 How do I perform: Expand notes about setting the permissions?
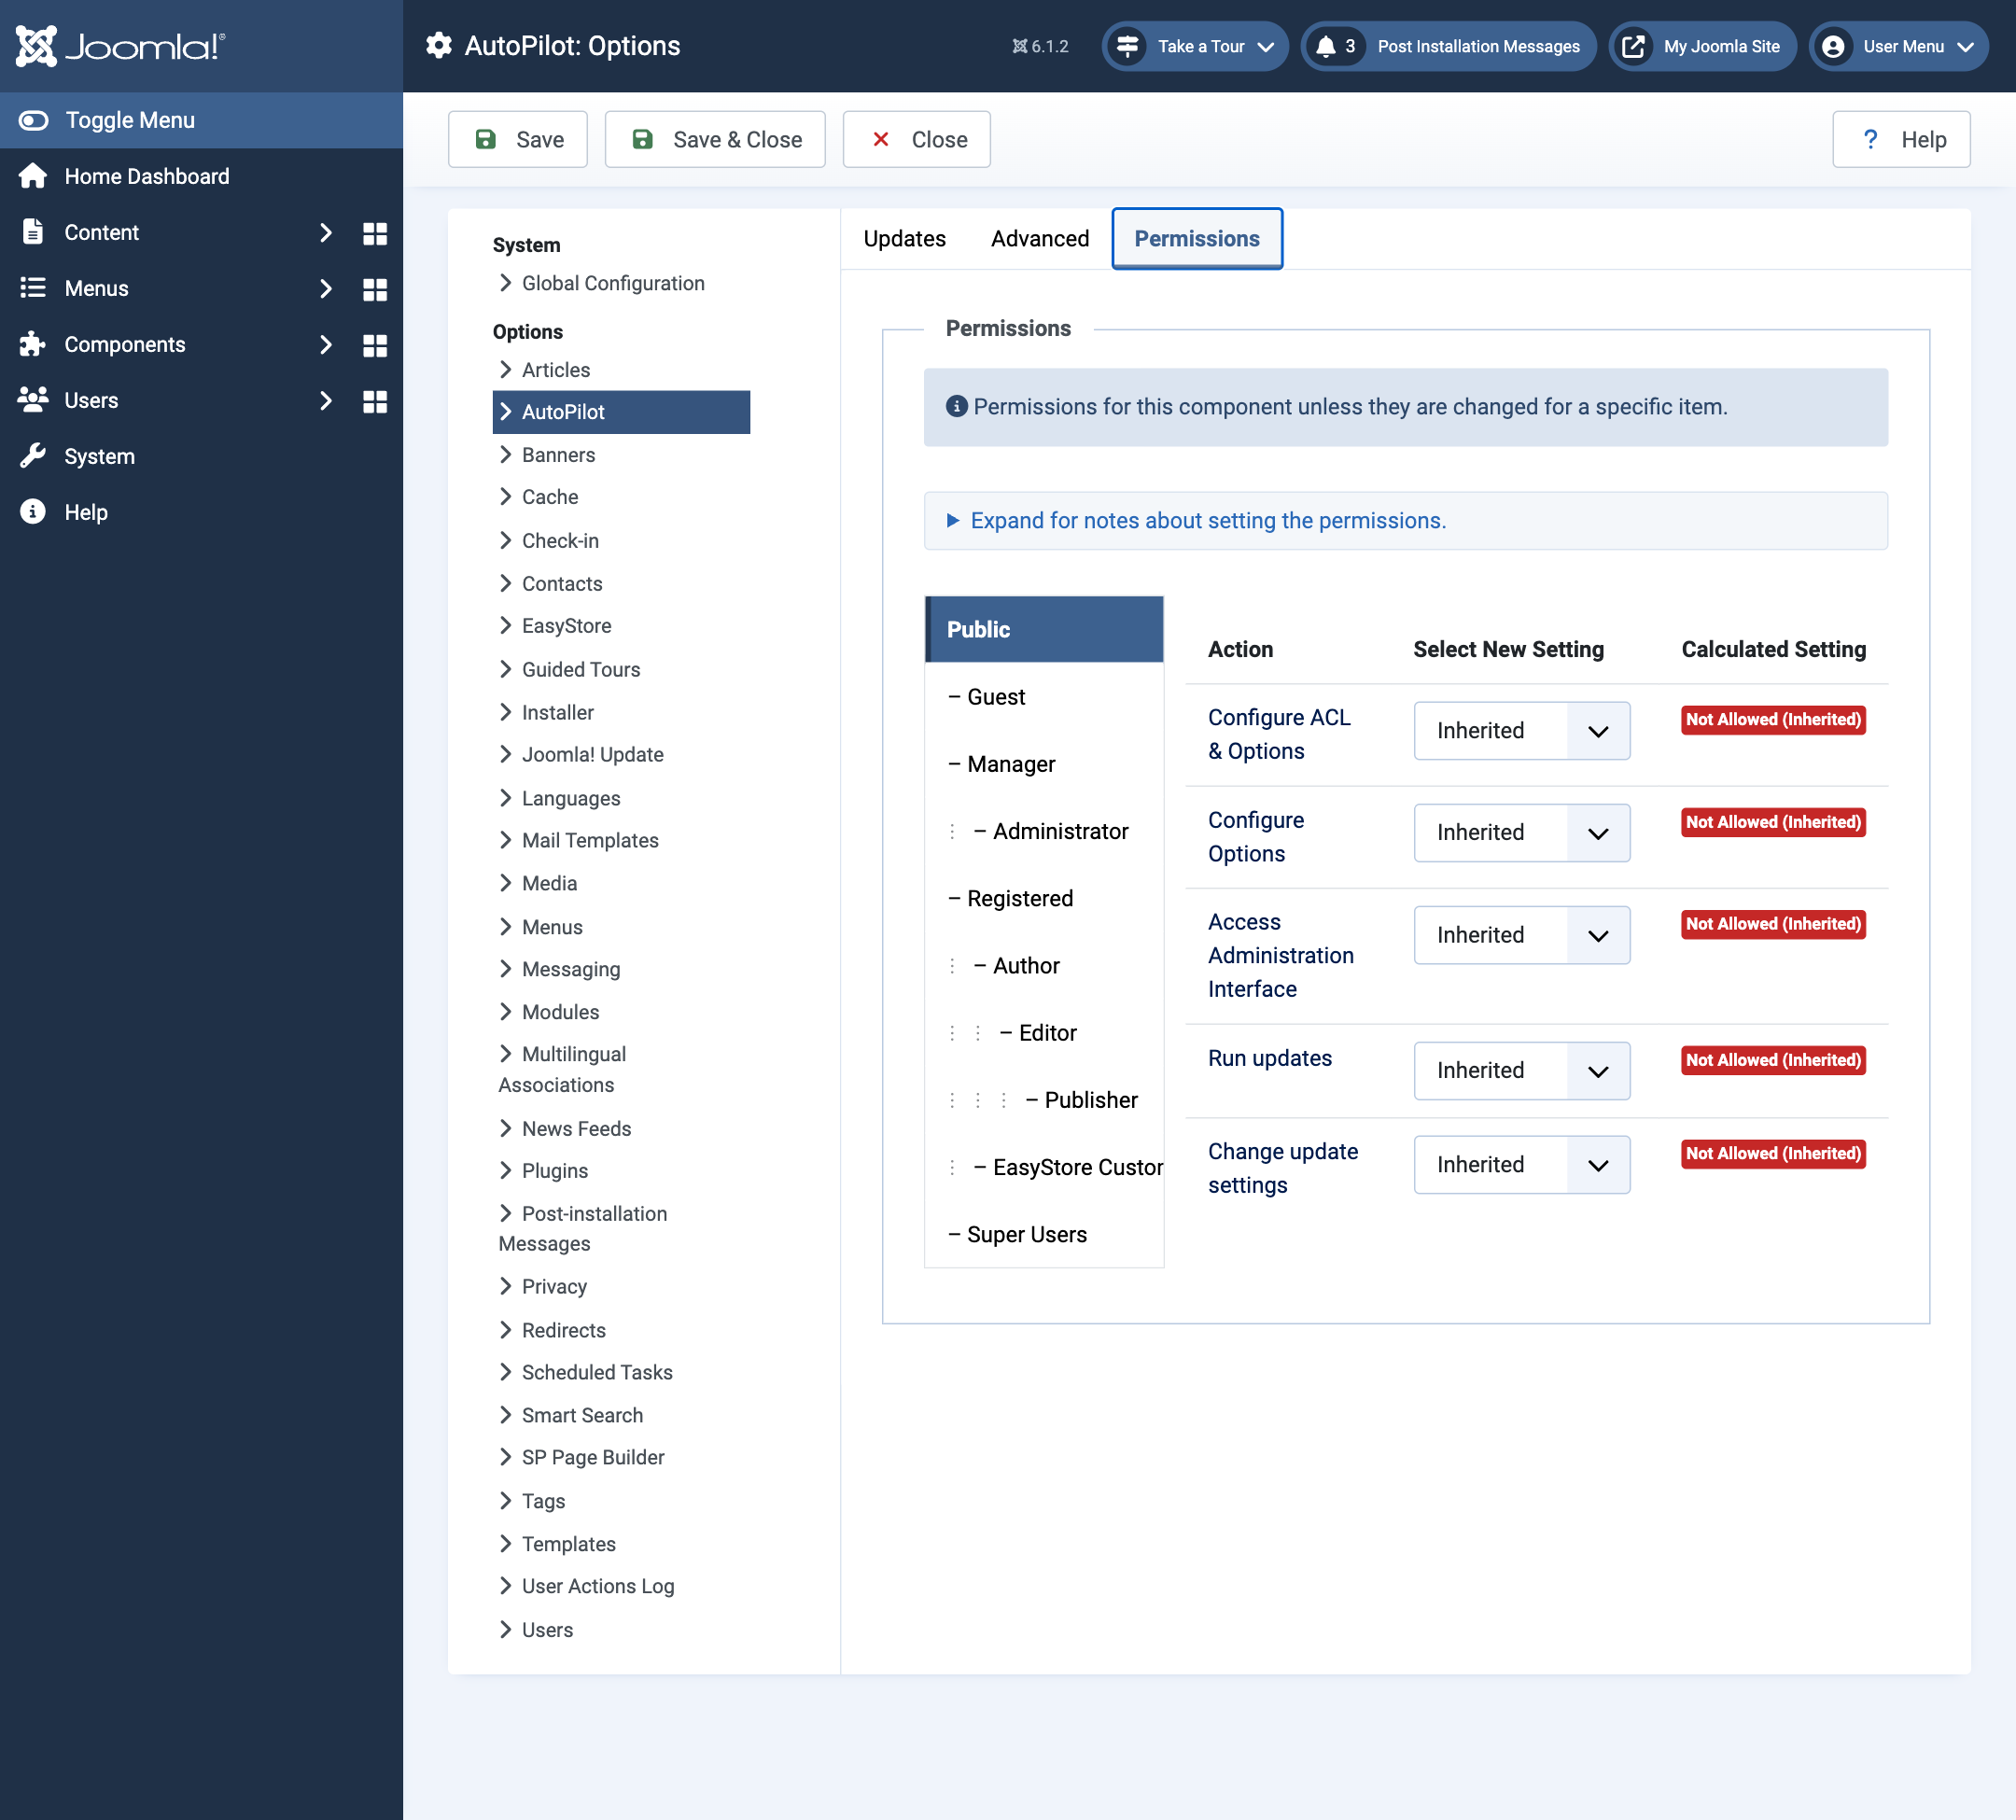coord(1406,520)
